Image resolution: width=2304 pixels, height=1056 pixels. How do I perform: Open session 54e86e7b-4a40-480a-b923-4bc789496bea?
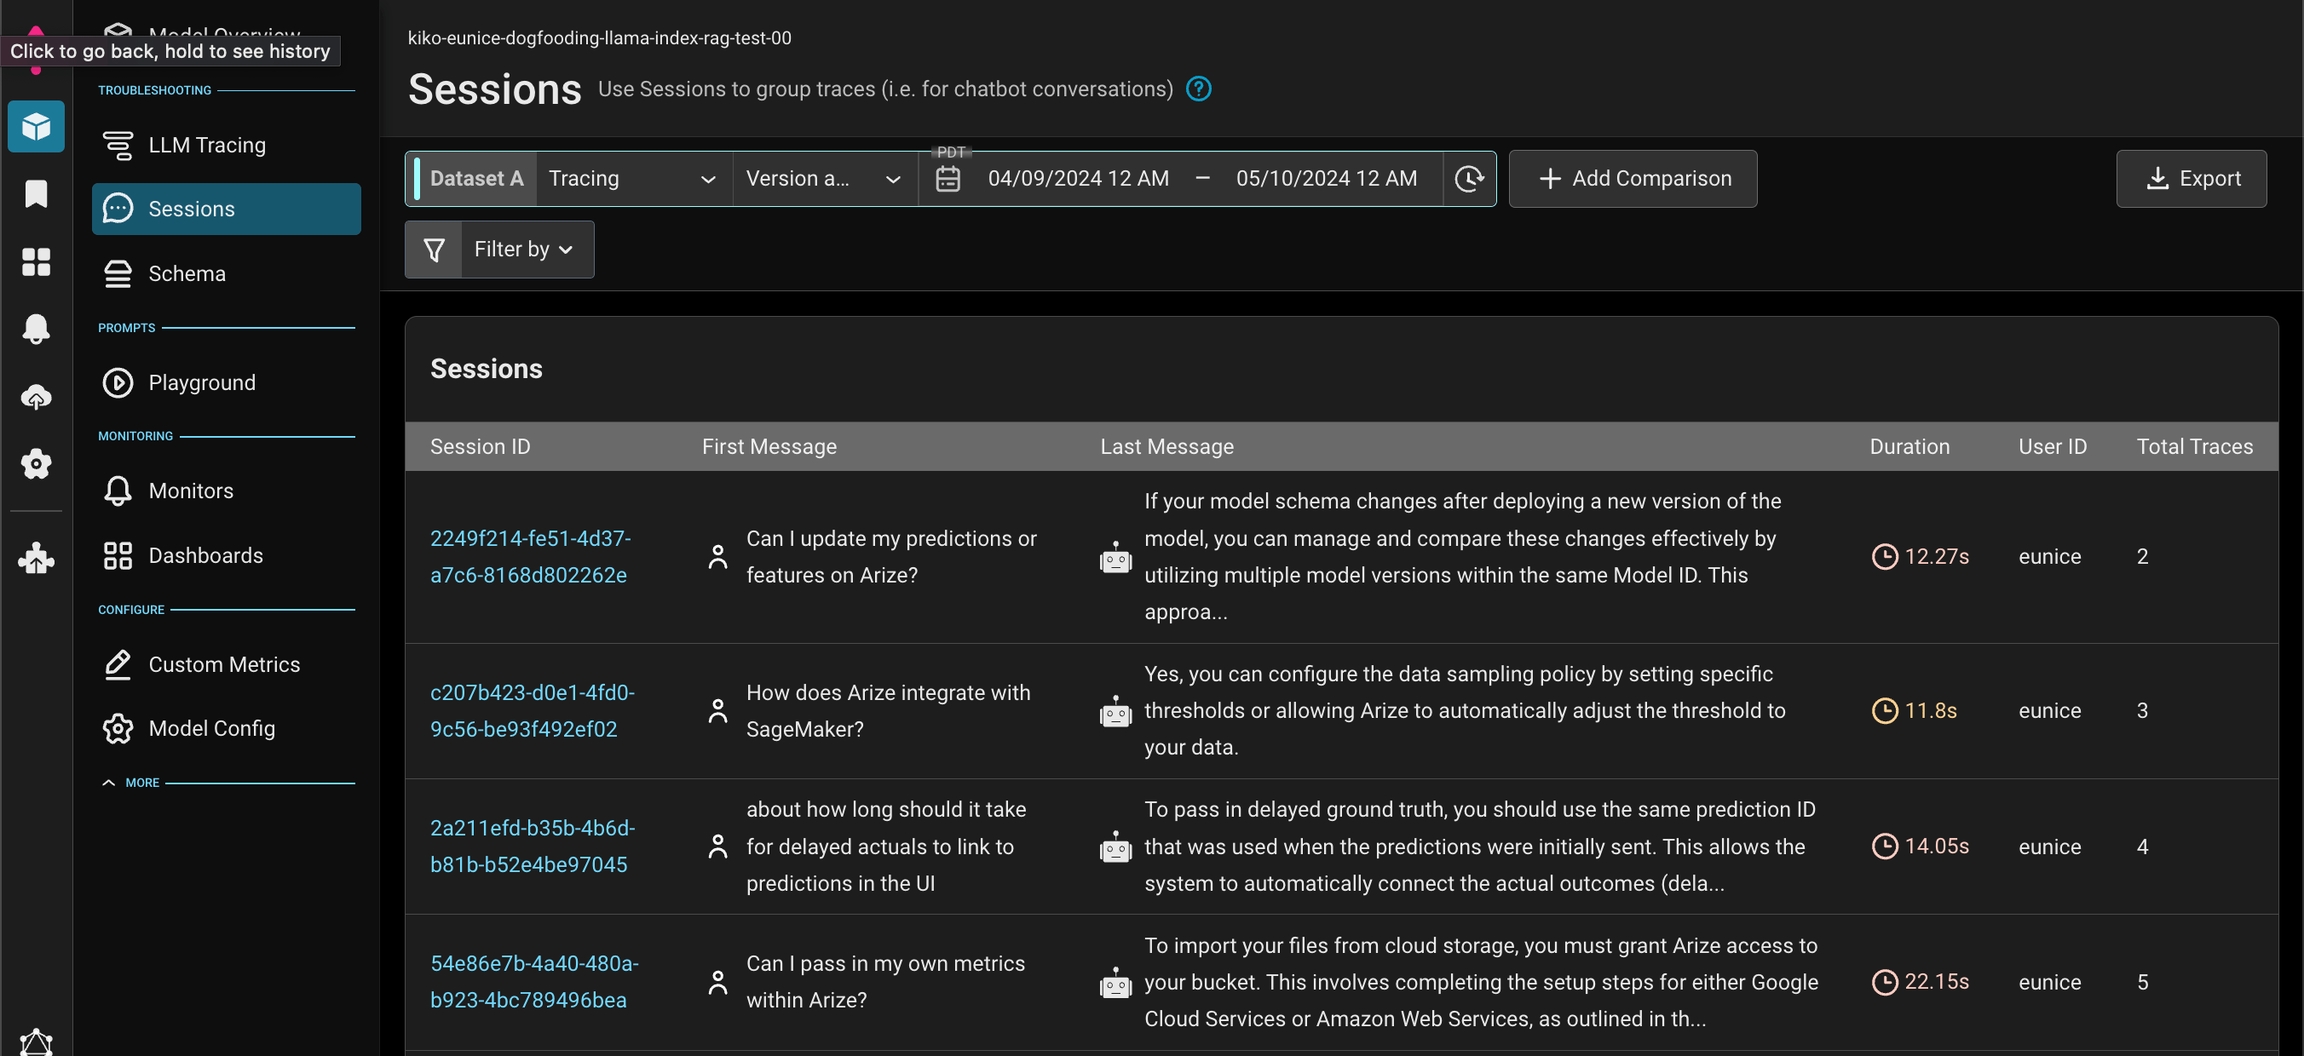point(534,983)
